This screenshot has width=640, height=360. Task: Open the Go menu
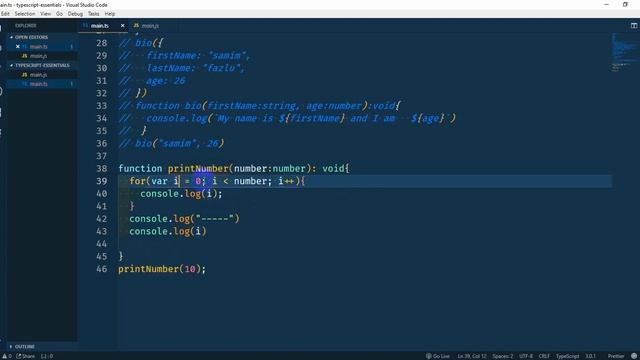(x=59, y=14)
